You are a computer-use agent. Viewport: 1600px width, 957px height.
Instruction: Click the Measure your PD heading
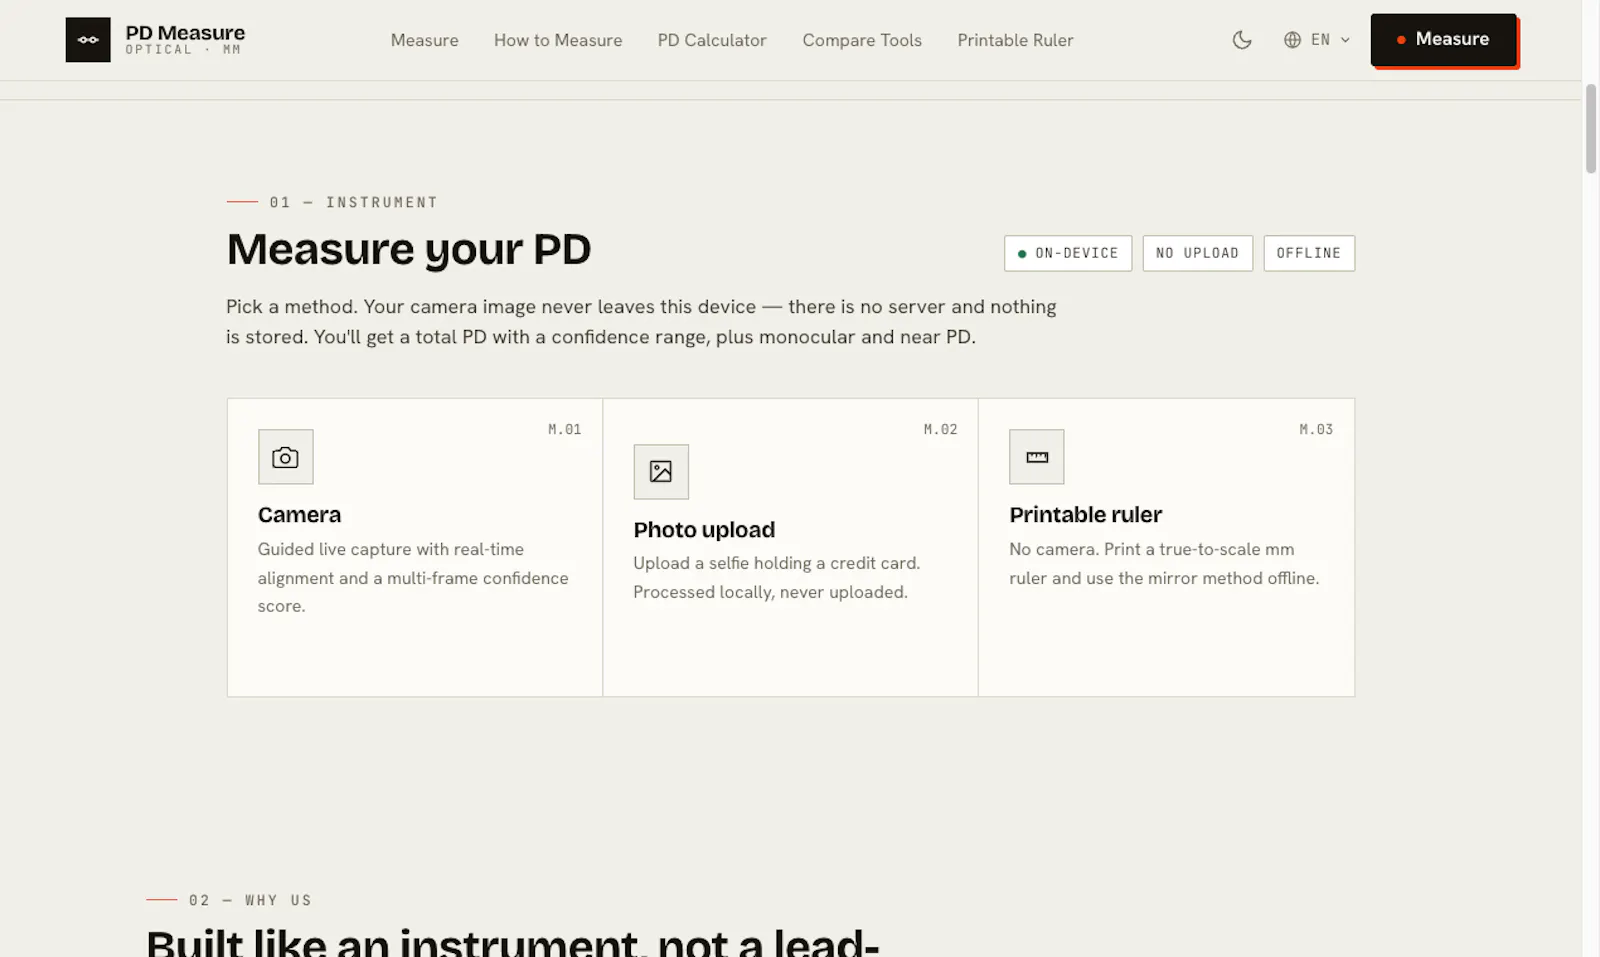[x=409, y=249]
